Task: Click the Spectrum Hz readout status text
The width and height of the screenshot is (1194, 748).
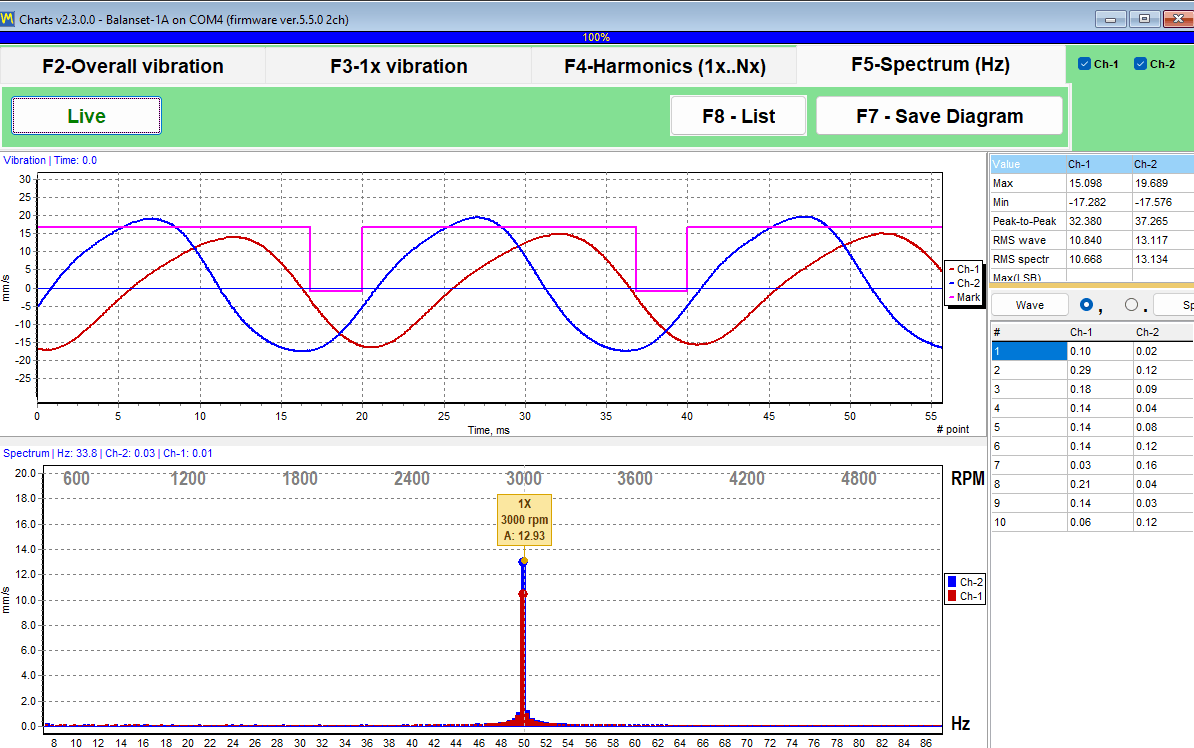Action: pos(107,453)
